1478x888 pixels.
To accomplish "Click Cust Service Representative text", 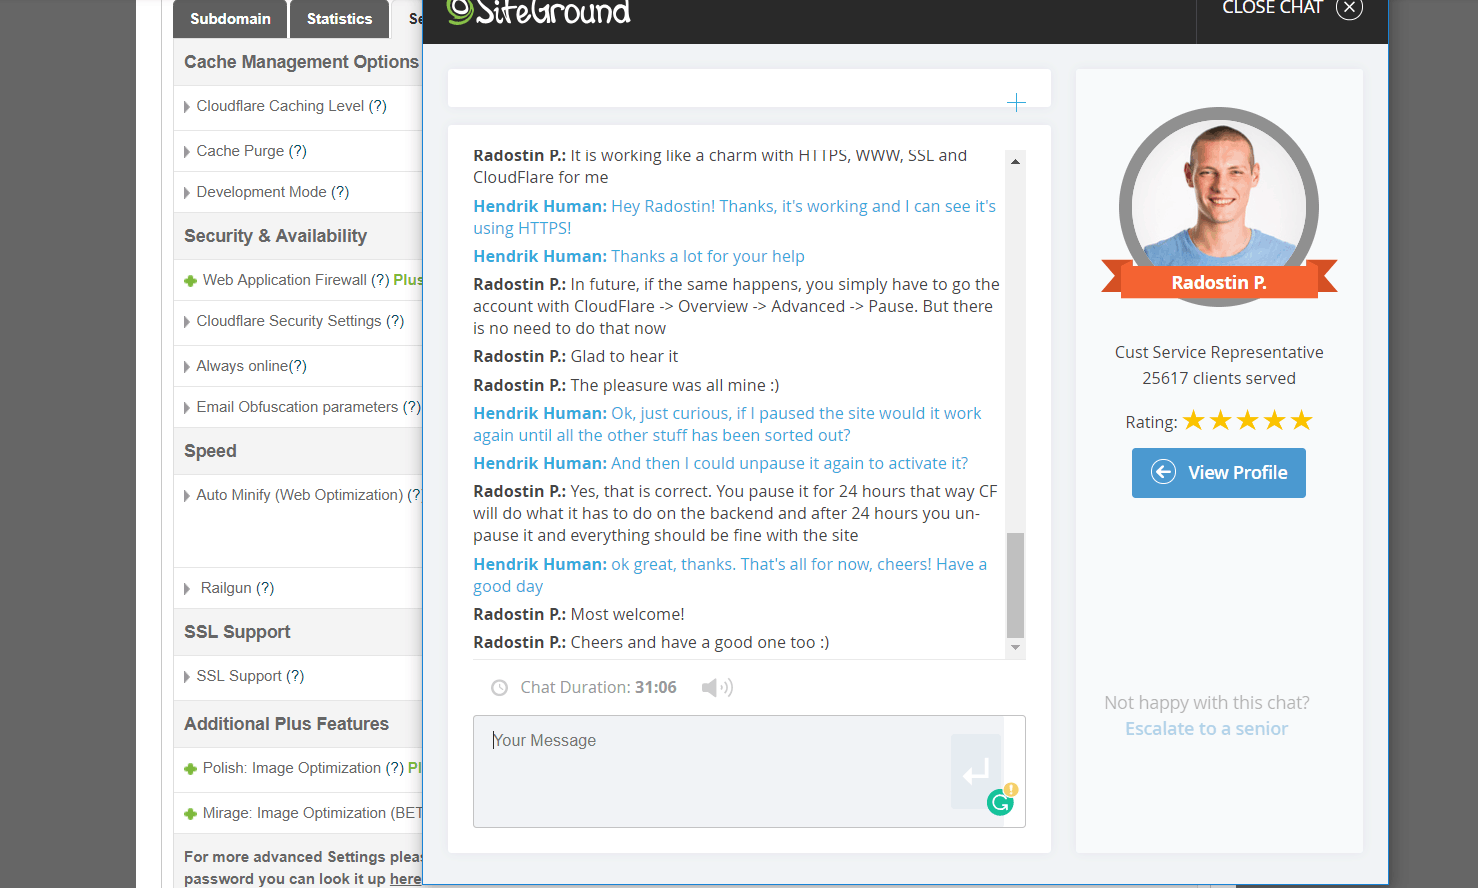I will point(1219,352).
